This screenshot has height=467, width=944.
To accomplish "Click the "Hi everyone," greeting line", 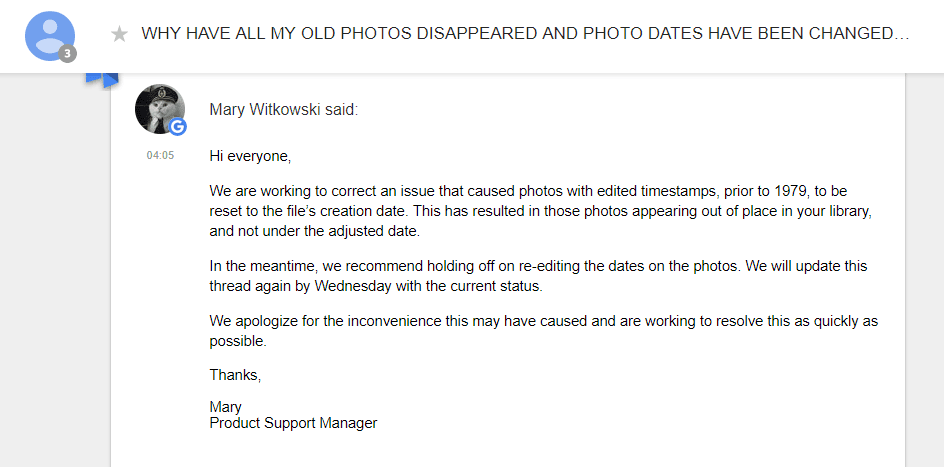I will [250, 156].
